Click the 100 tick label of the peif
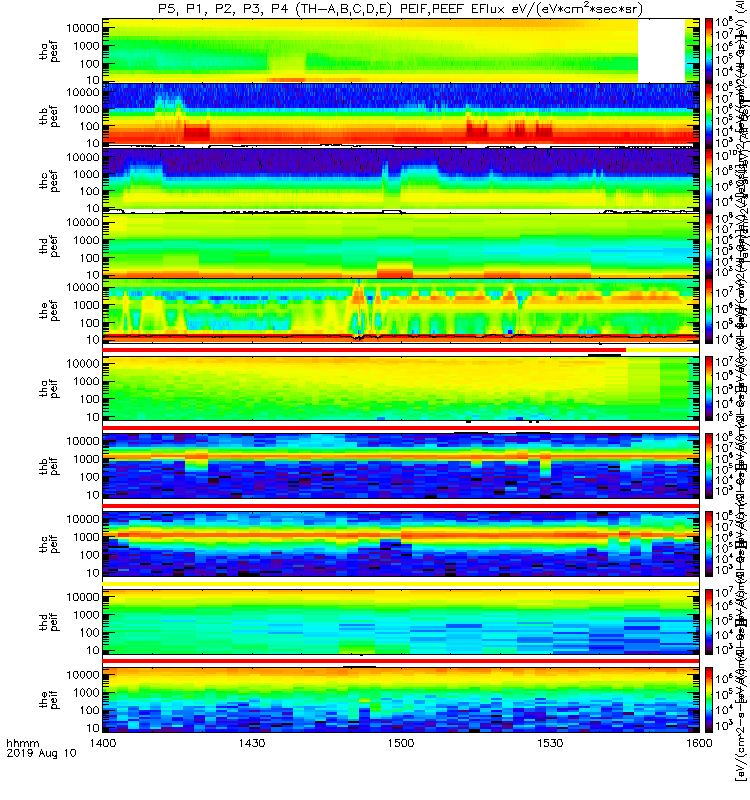This screenshot has height=800, width=750. [89, 710]
